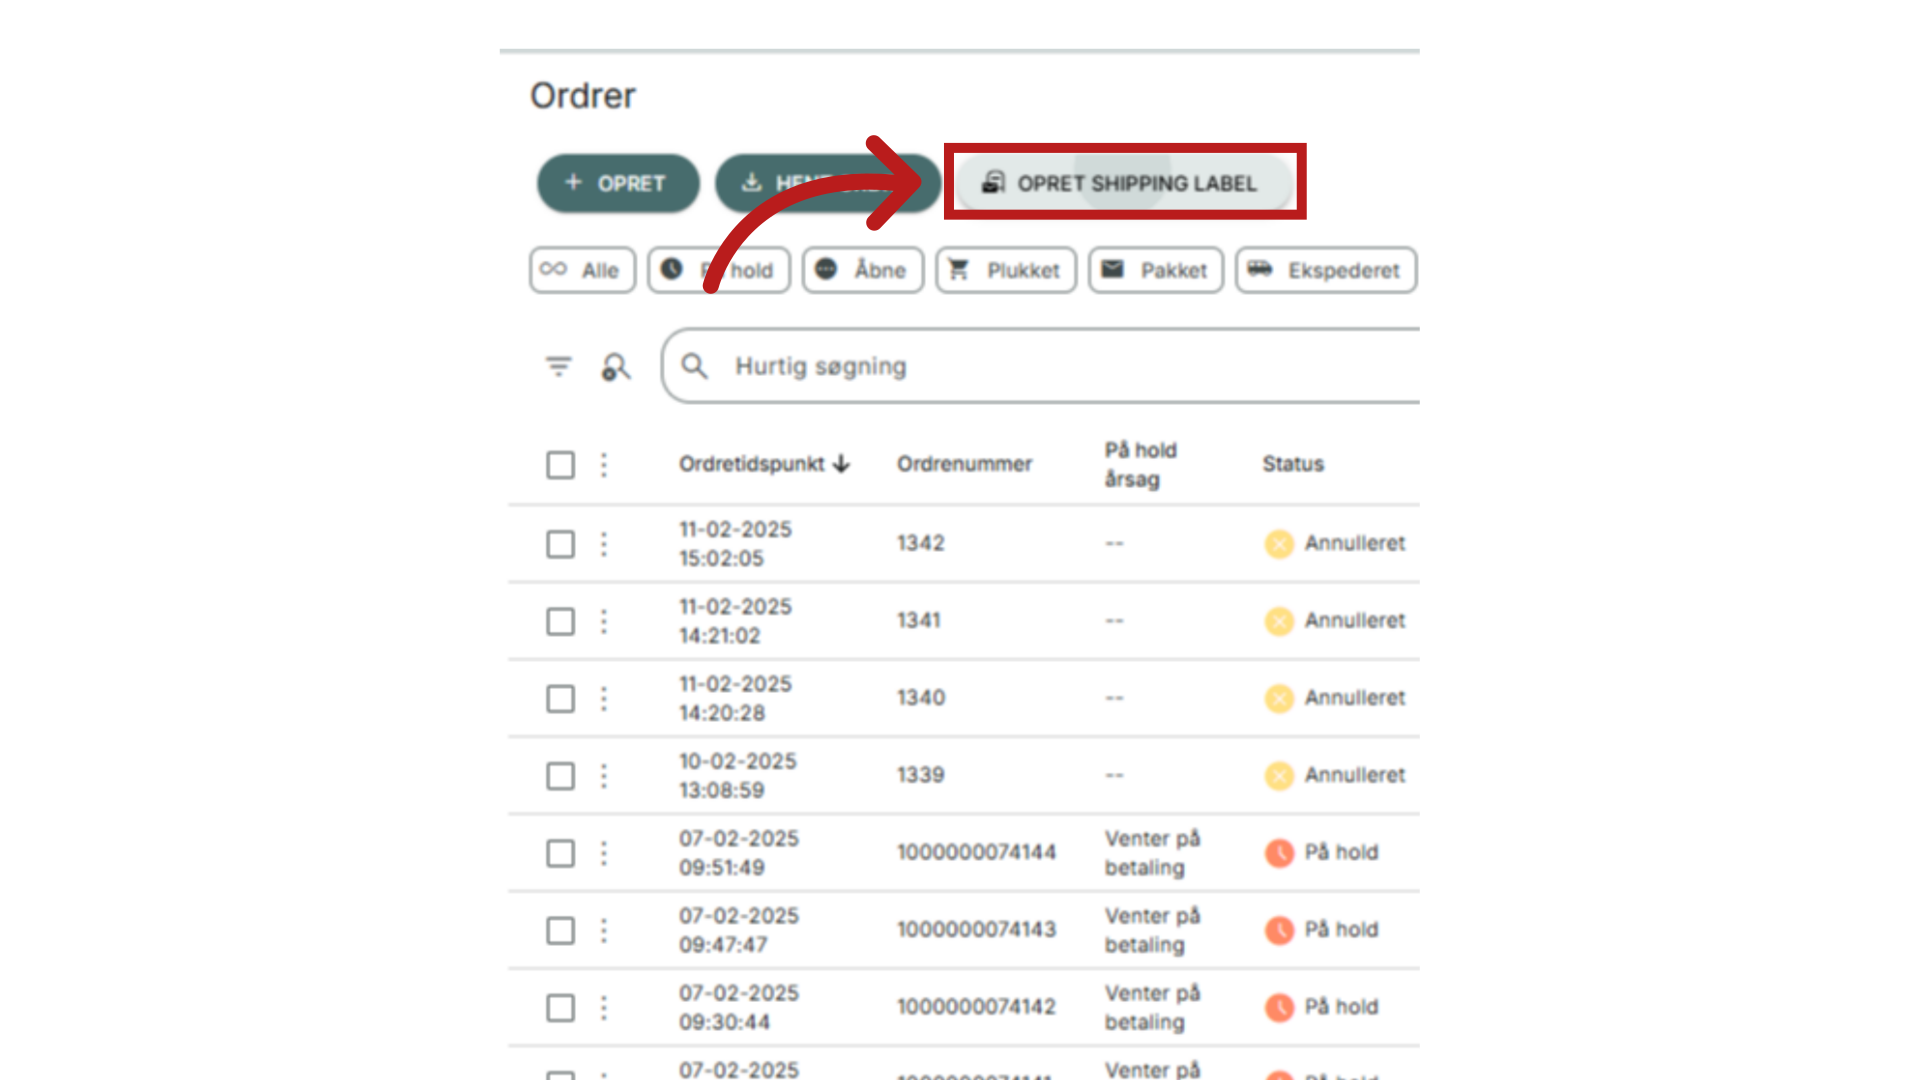The width and height of the screenshot is (1920, 1080).
Task: Focus the Hurtig søgning search field
Action: 1041,366
